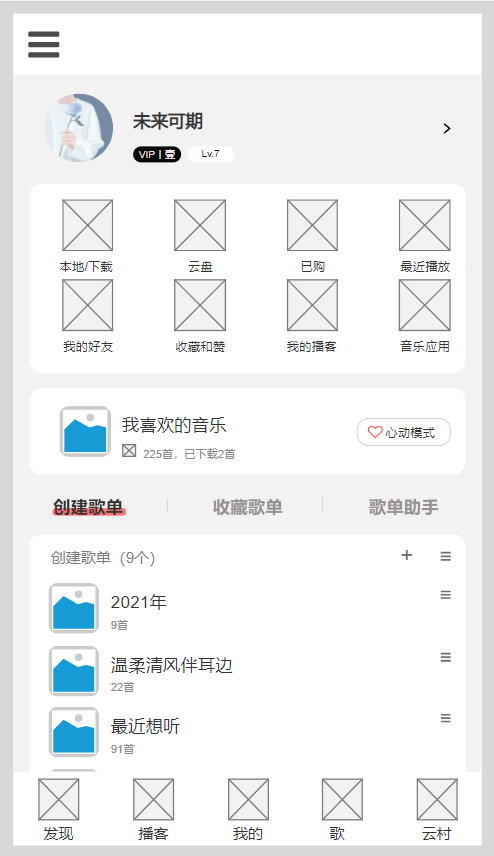
Task: Open options menu for 2021年 playlist
Action: pos(446,595)
